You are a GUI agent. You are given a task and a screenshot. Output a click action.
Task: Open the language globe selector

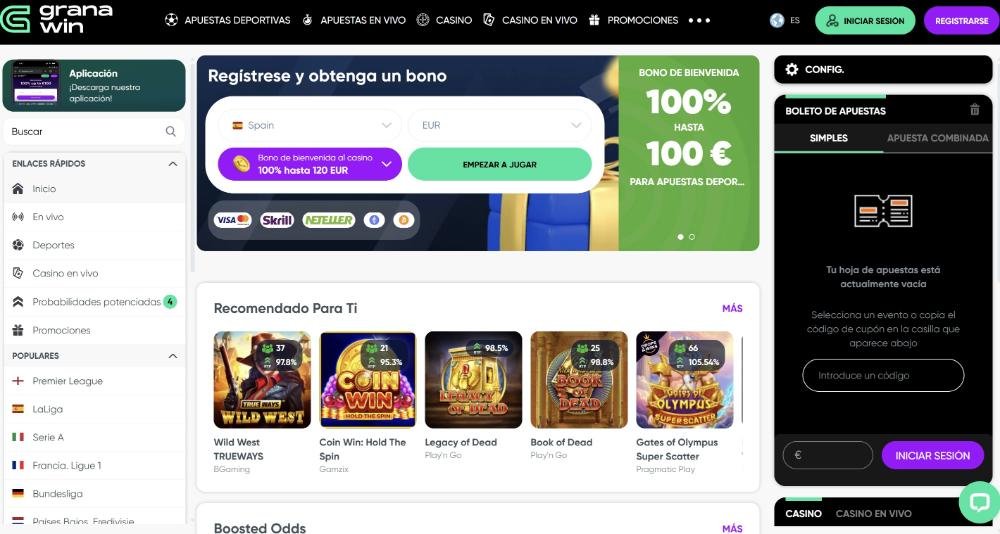click(777, 20)
